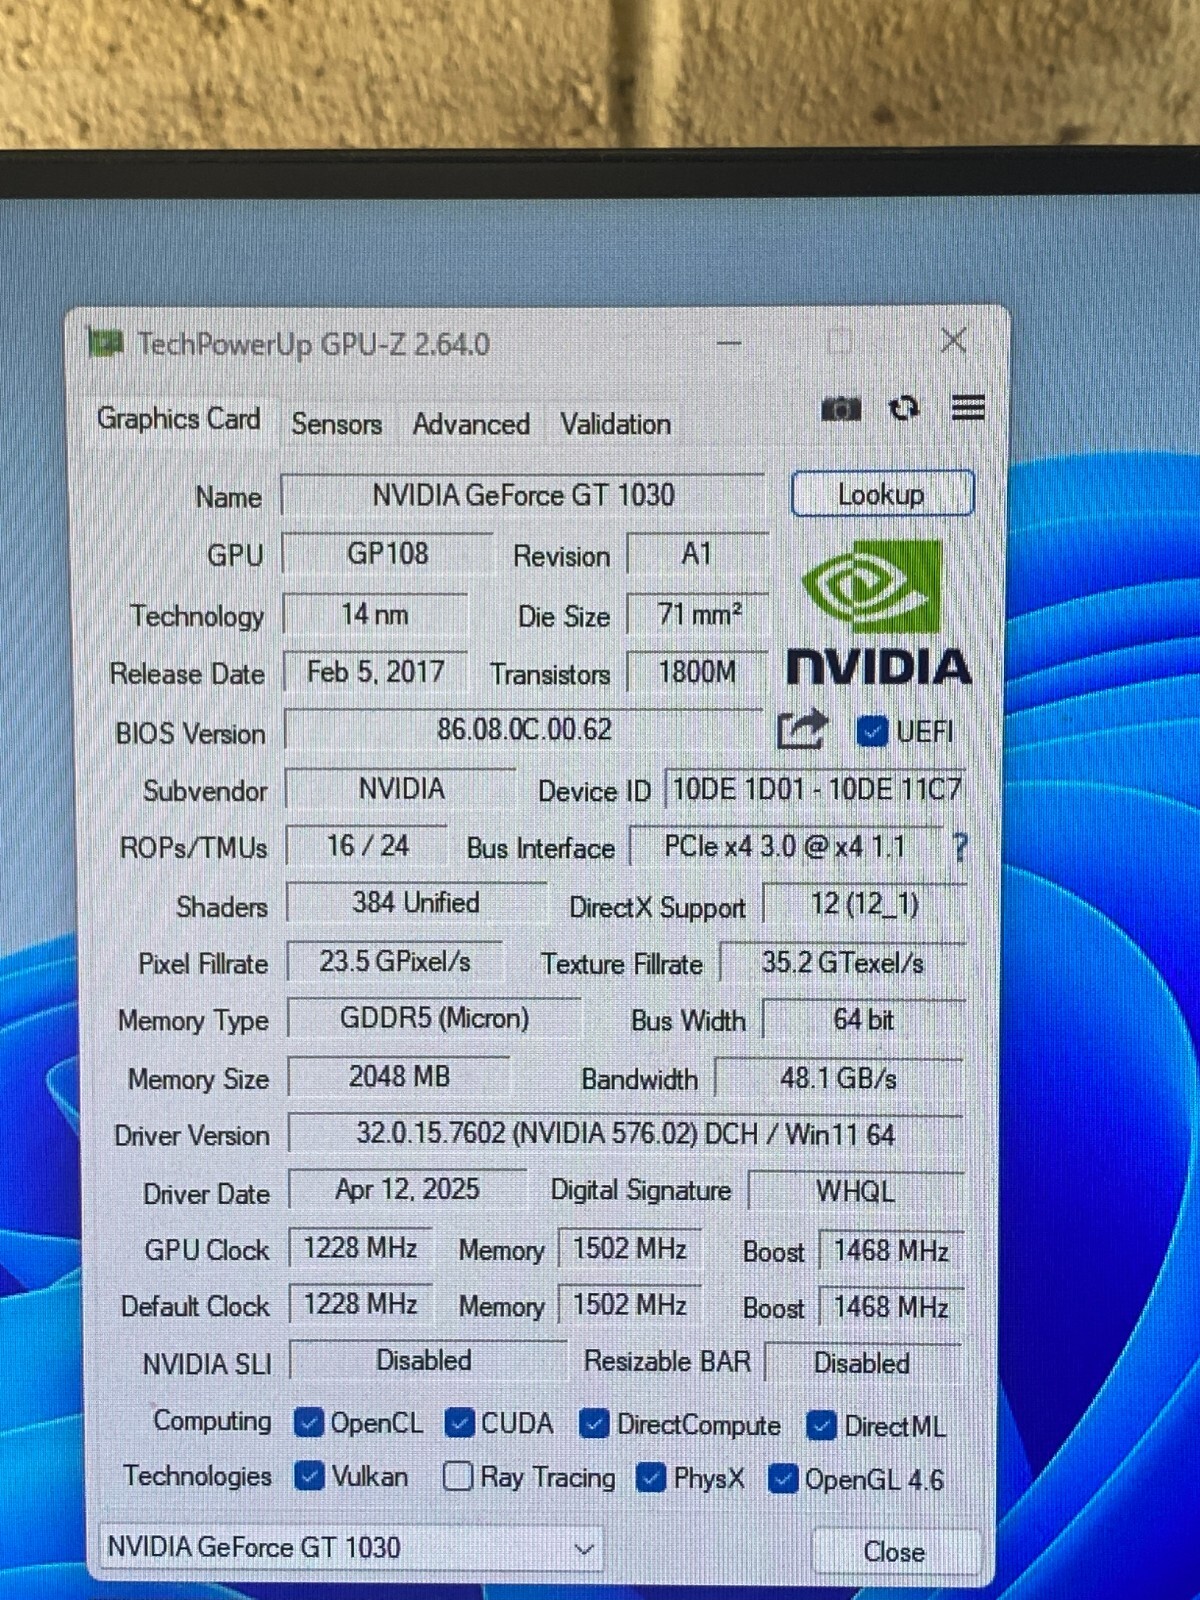Open the GPU selection dropdown

point(351,1548)
